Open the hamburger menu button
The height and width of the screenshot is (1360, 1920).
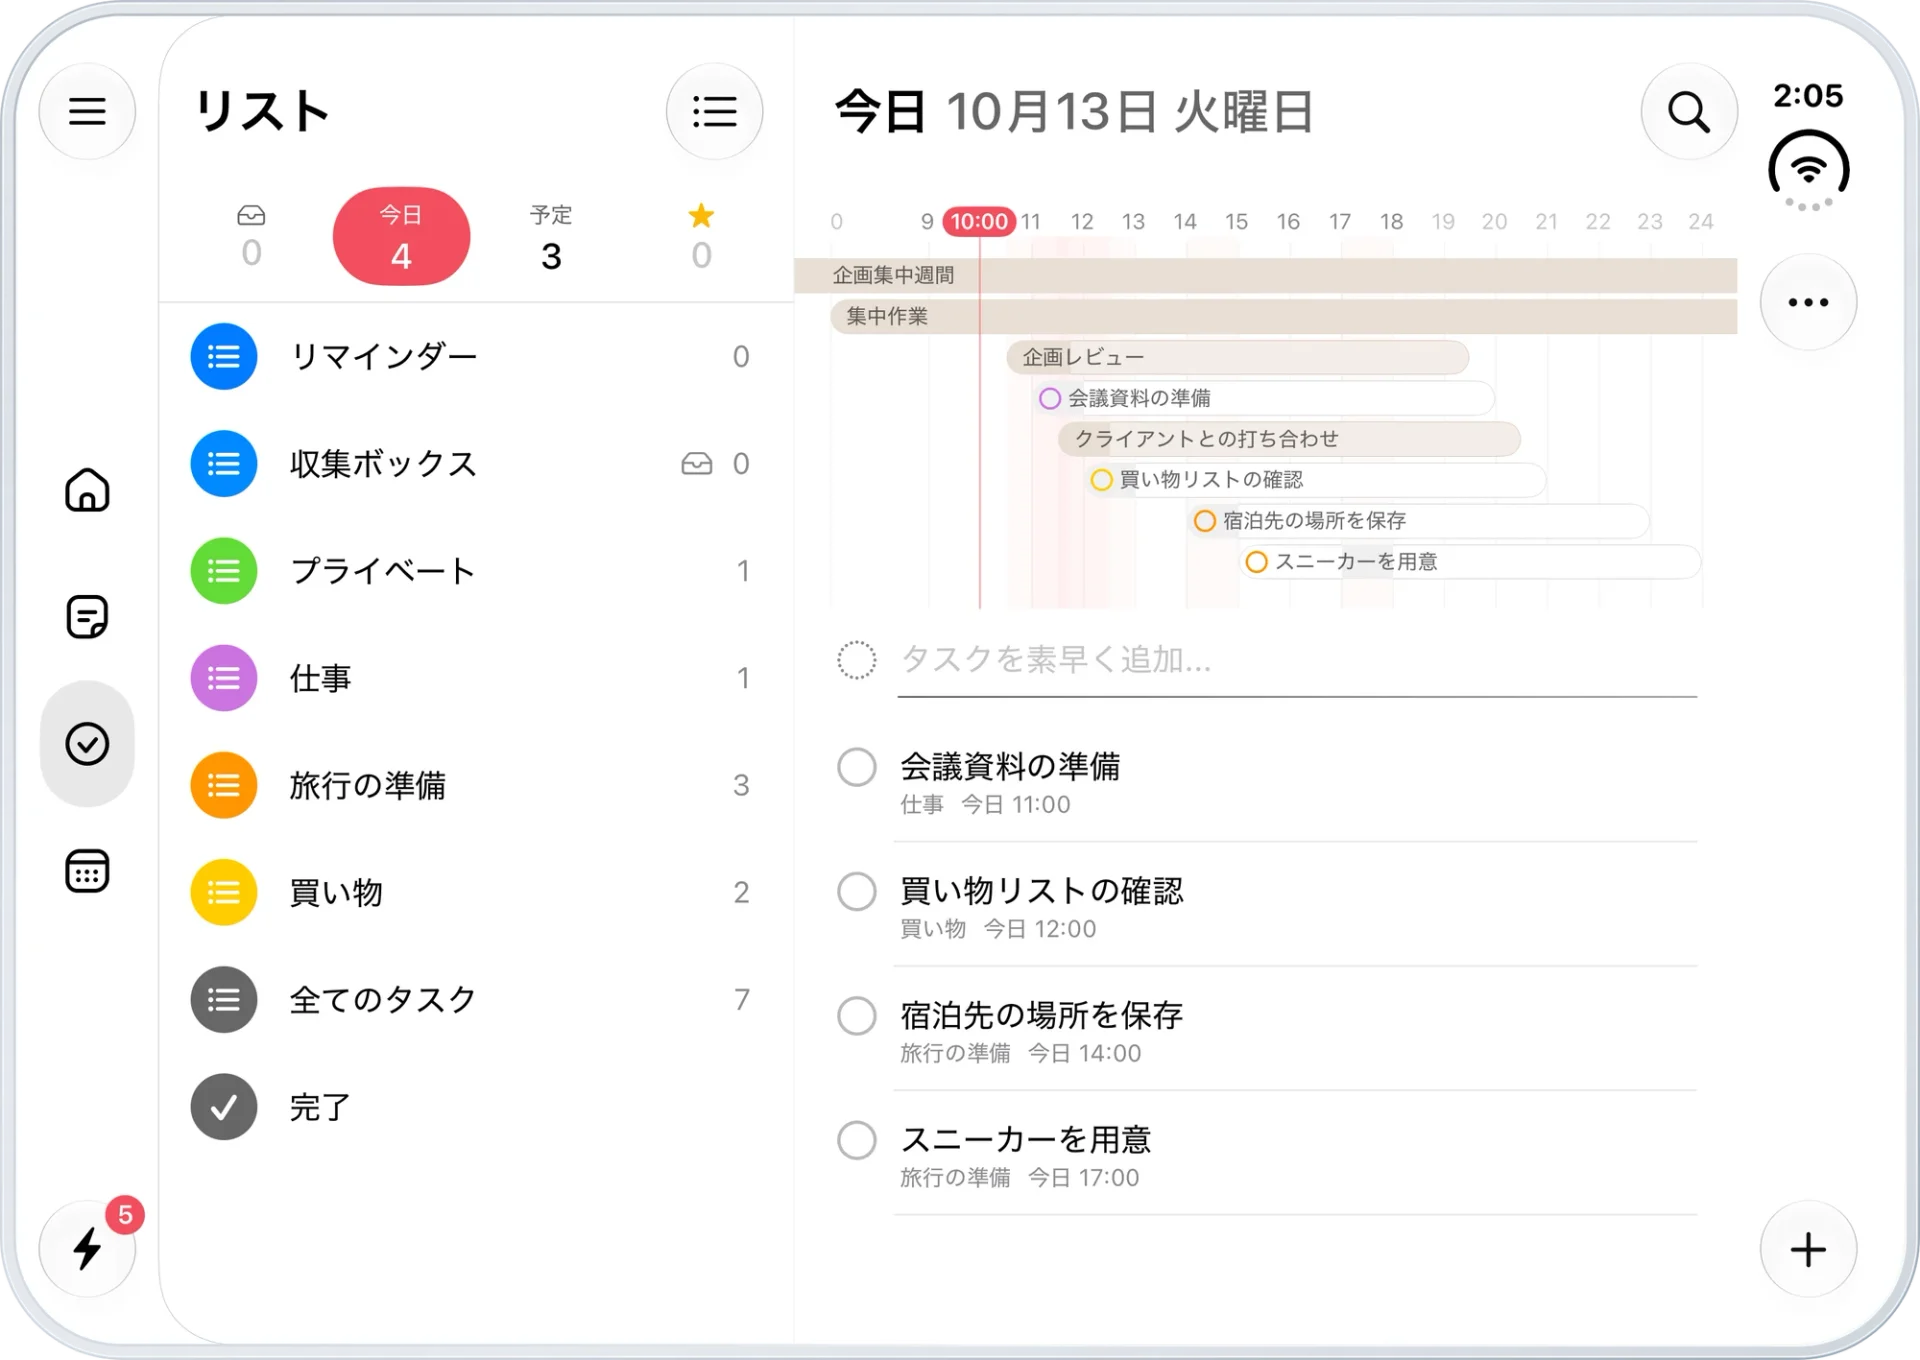tap(87, 111)
